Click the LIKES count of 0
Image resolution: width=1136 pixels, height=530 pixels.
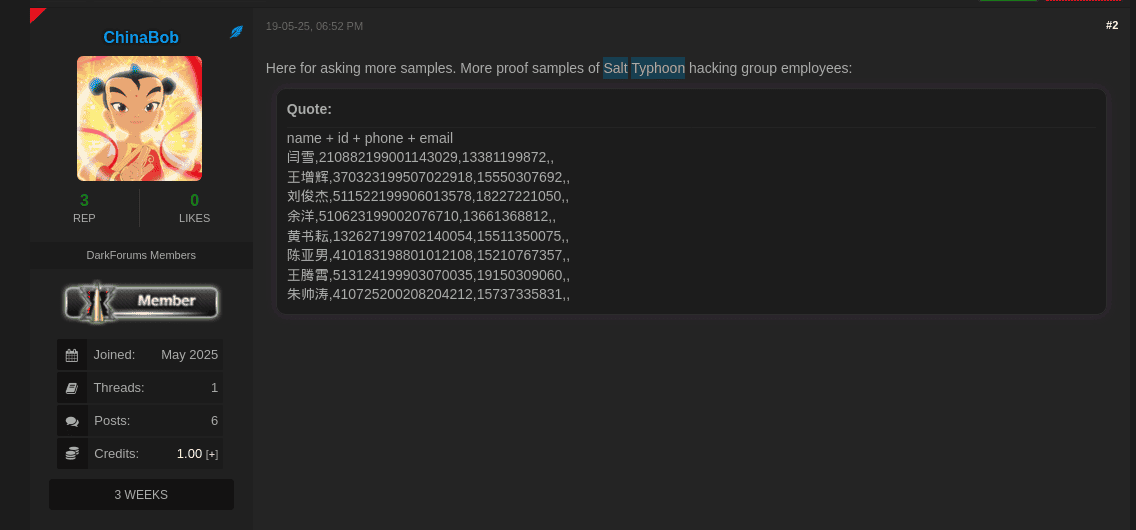click(x=194, y=200)
